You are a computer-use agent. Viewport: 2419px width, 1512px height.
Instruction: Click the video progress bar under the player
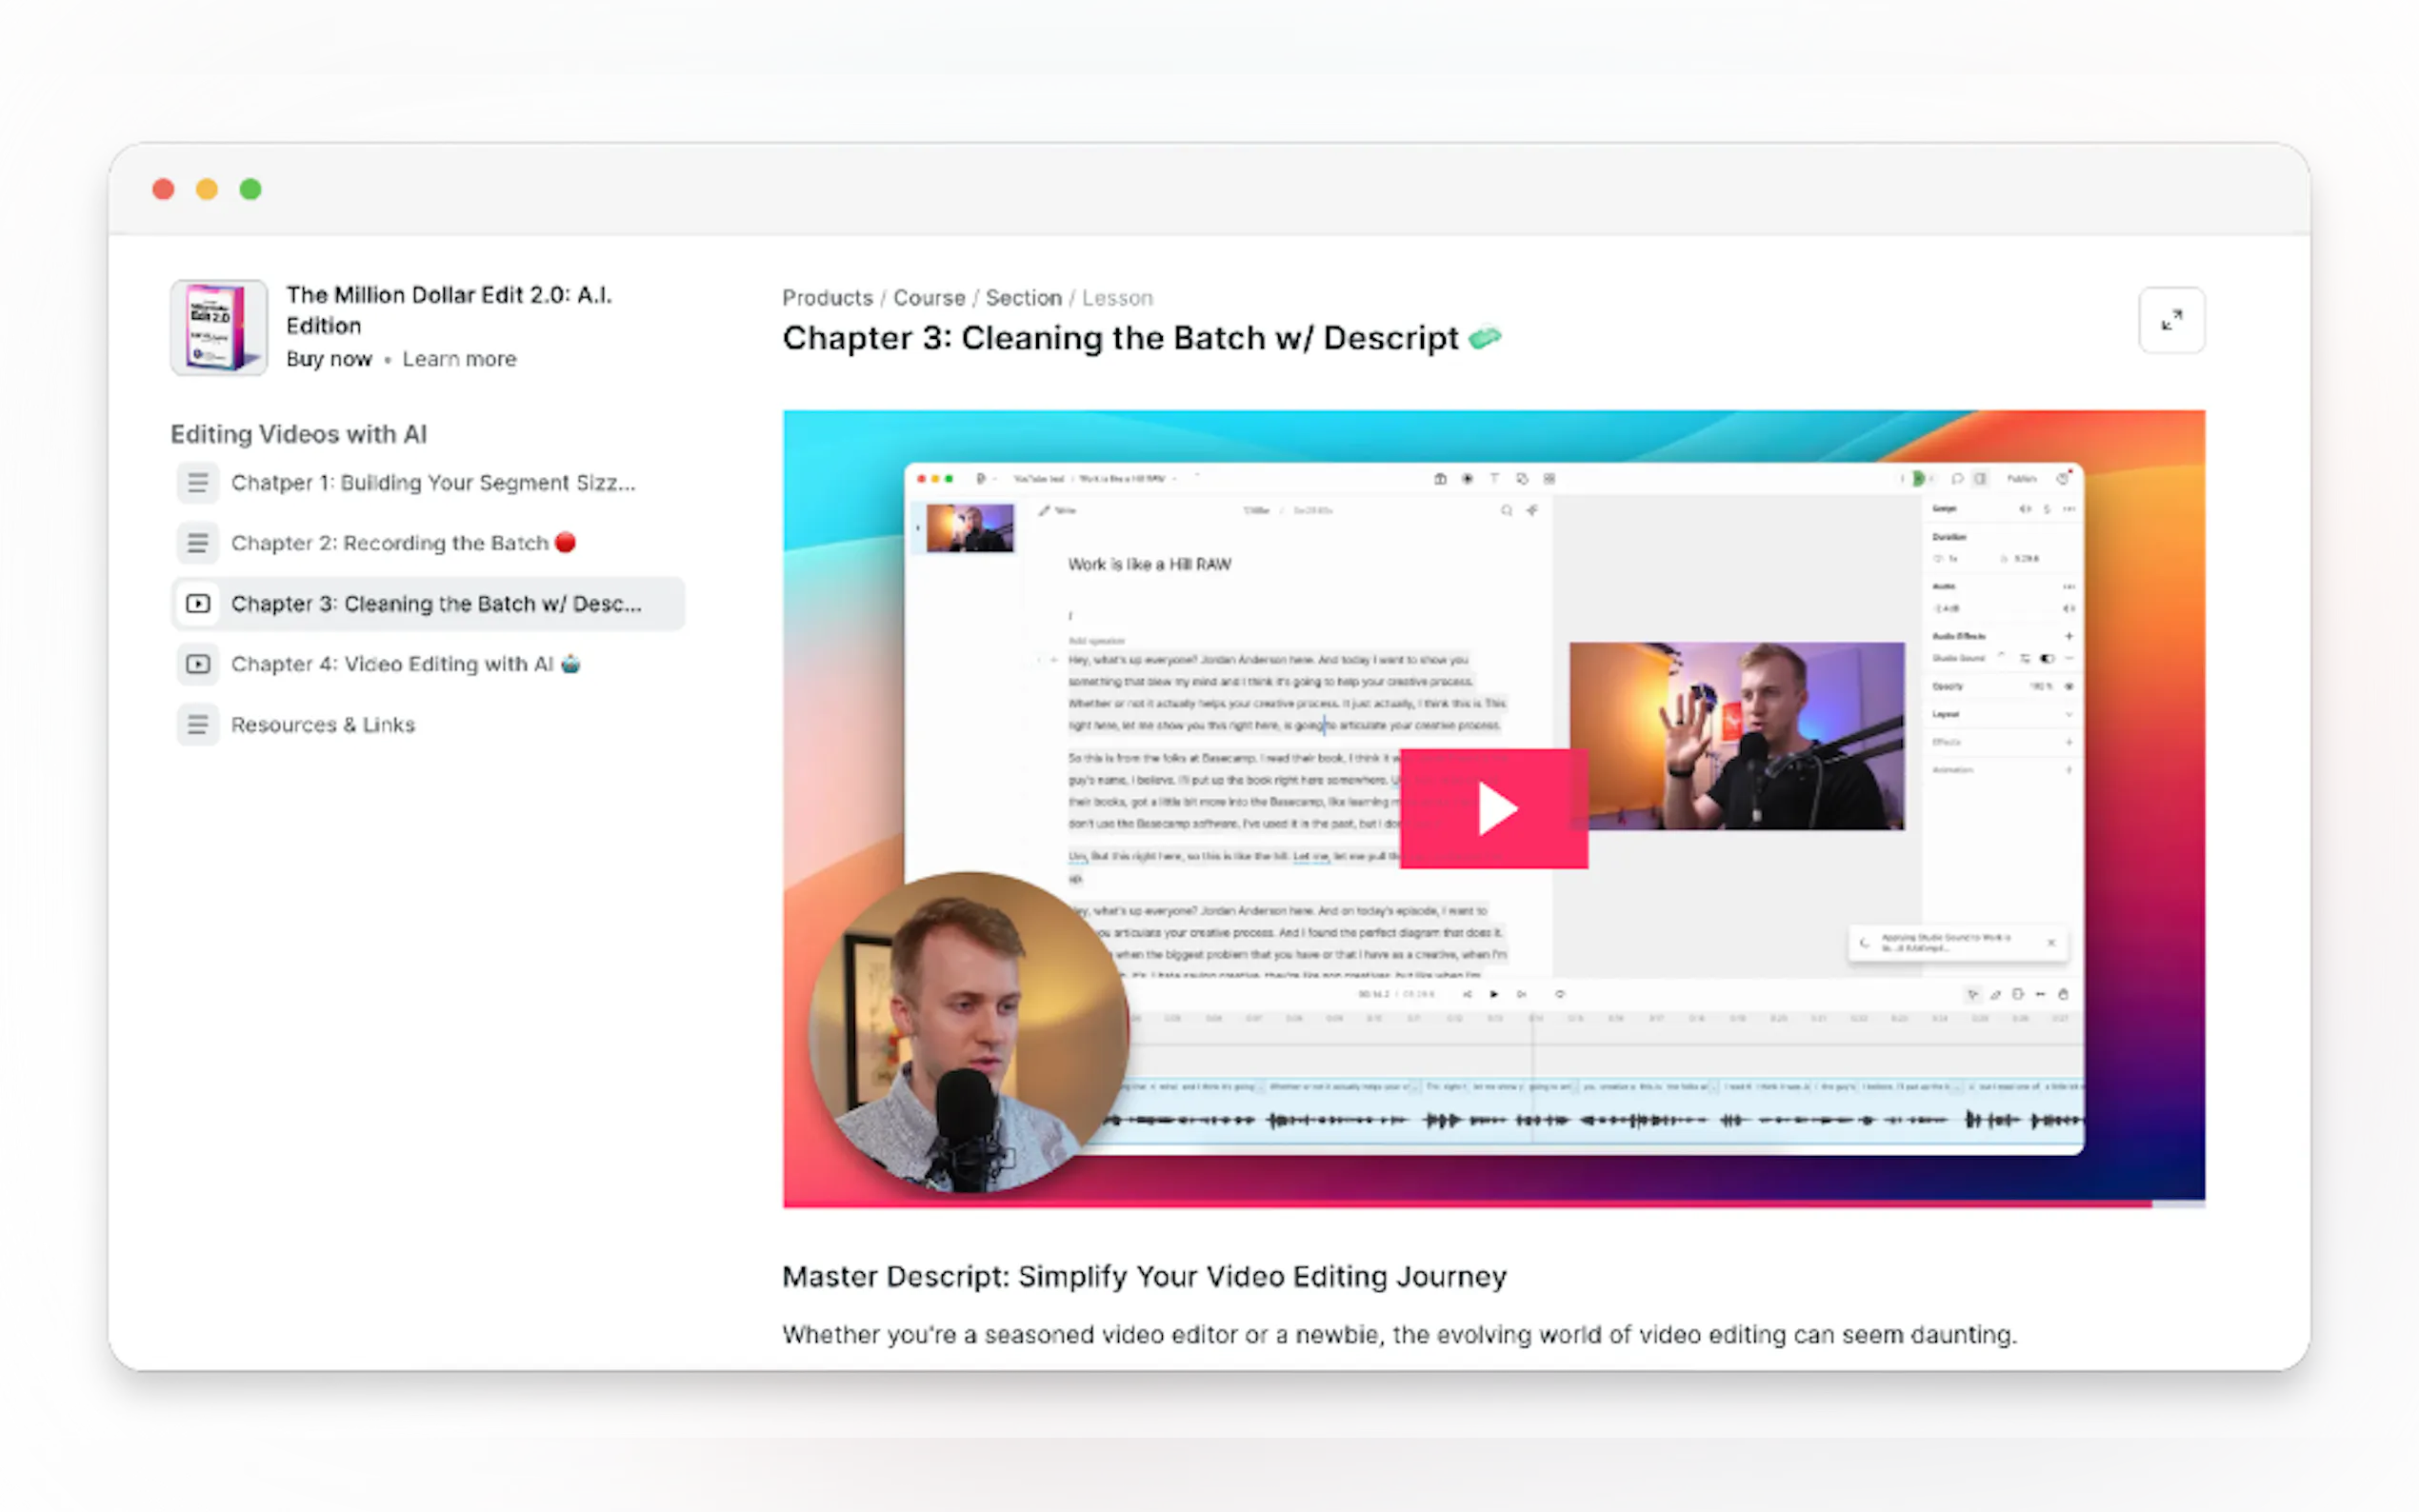(1493, 1204)
